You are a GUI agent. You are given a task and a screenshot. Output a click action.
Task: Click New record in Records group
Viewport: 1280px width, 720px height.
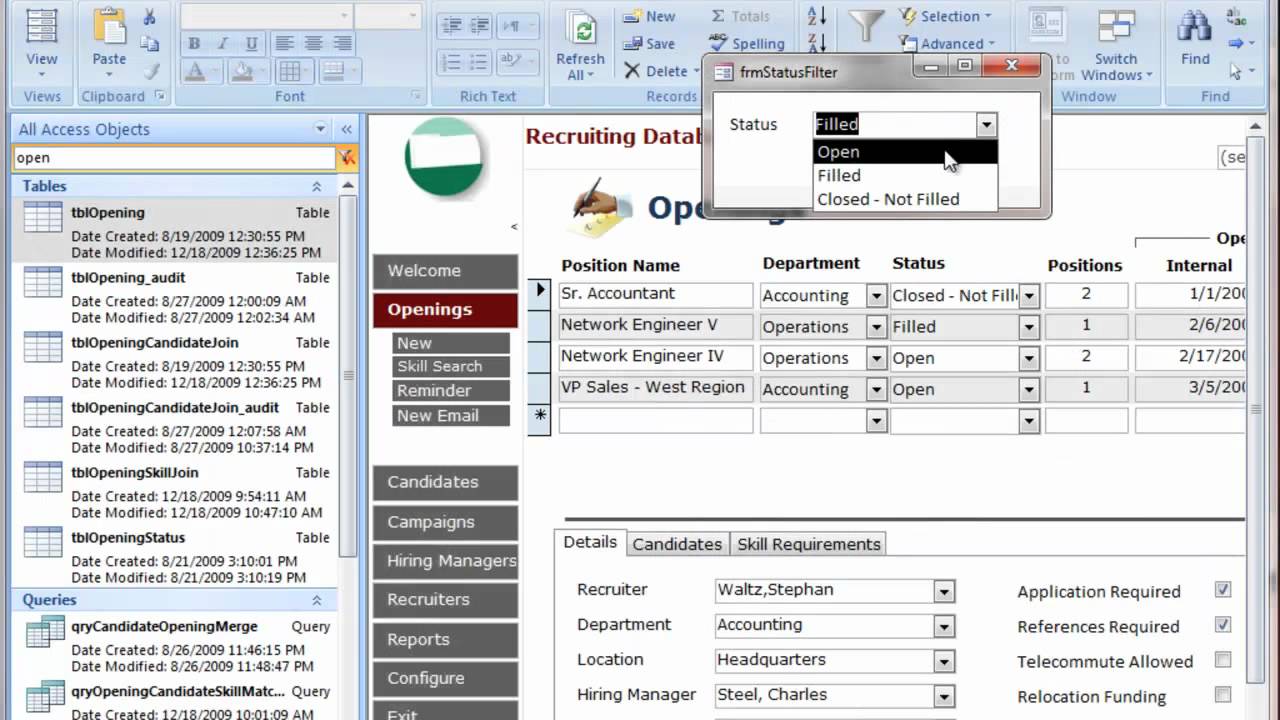click(x=649, y=17)
